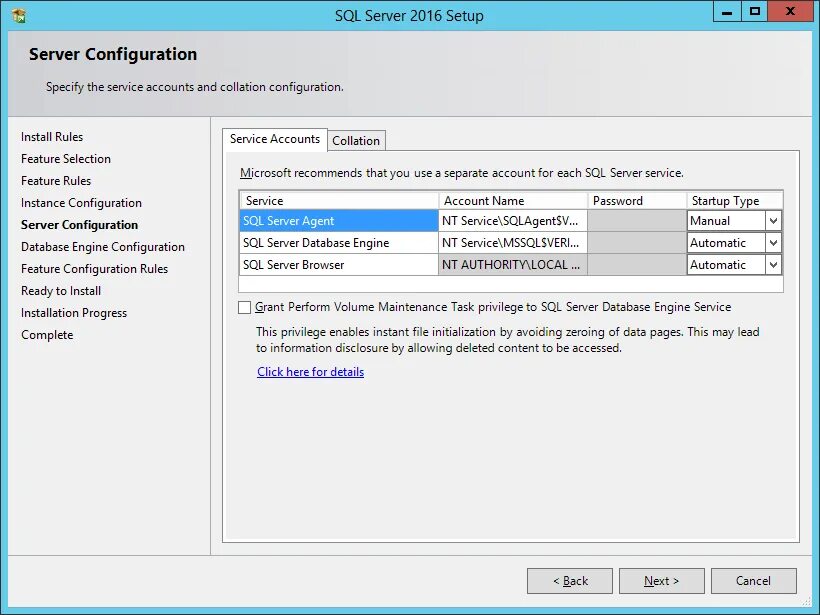This screenshot has width=820, height=615.
Task: Click the Password cell for SQL Server Database Engine
Action: 637,243
